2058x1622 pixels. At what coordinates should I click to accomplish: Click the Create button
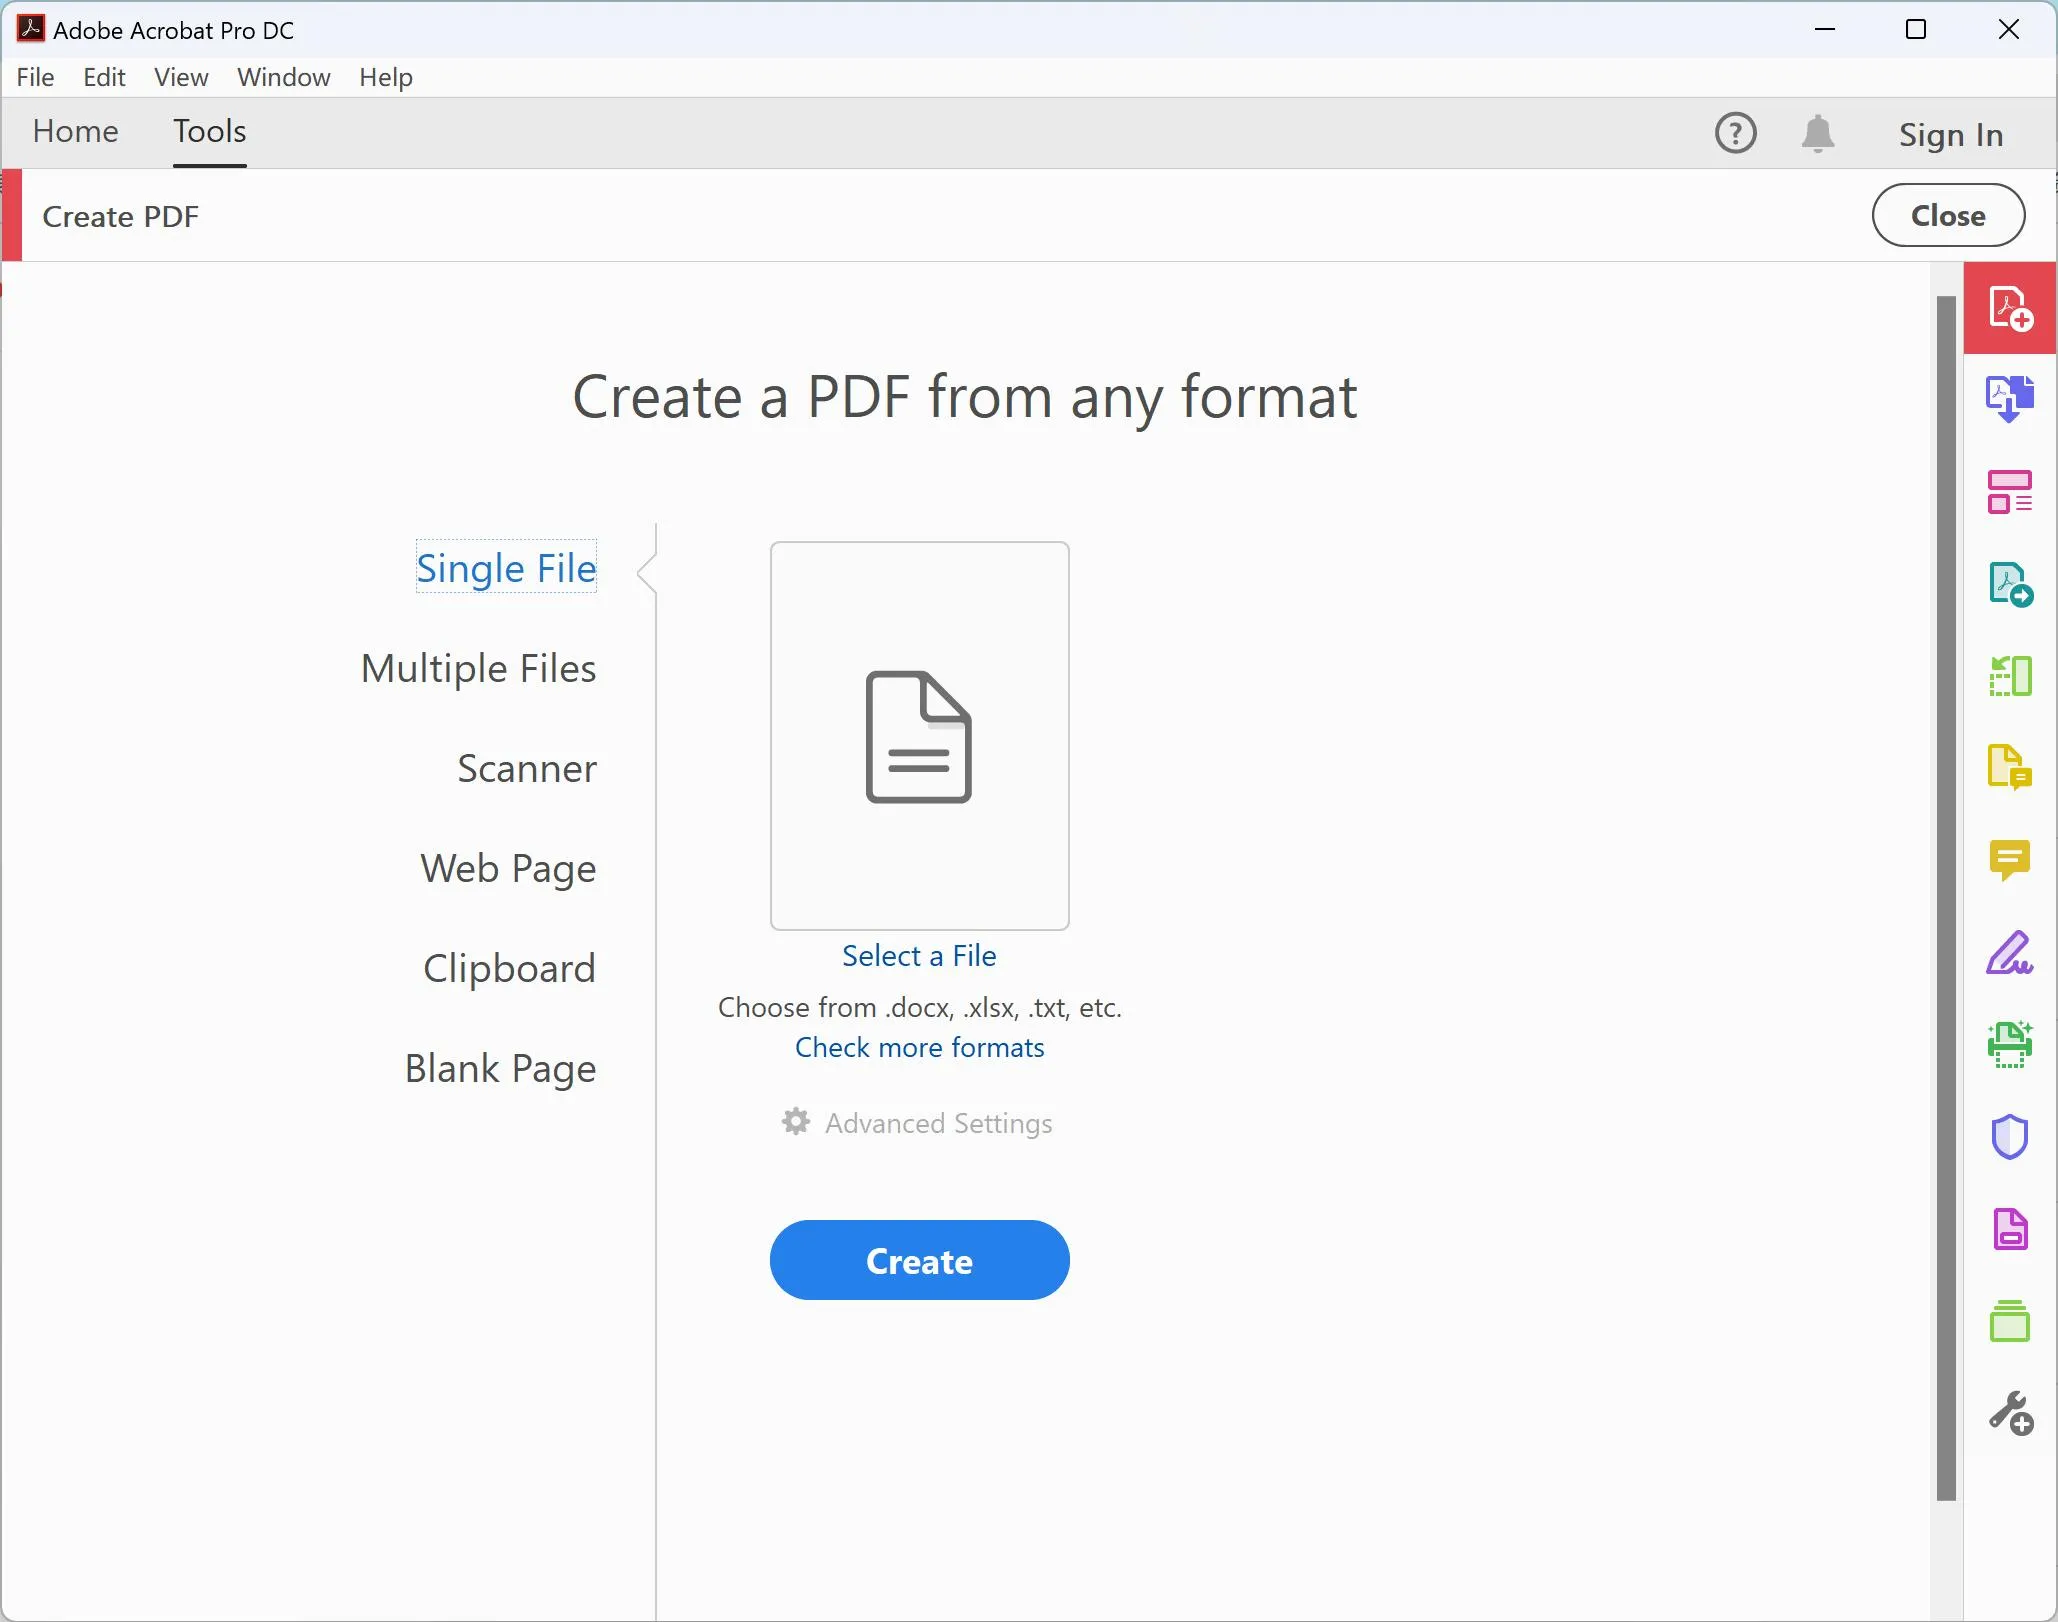point(919,1260)
